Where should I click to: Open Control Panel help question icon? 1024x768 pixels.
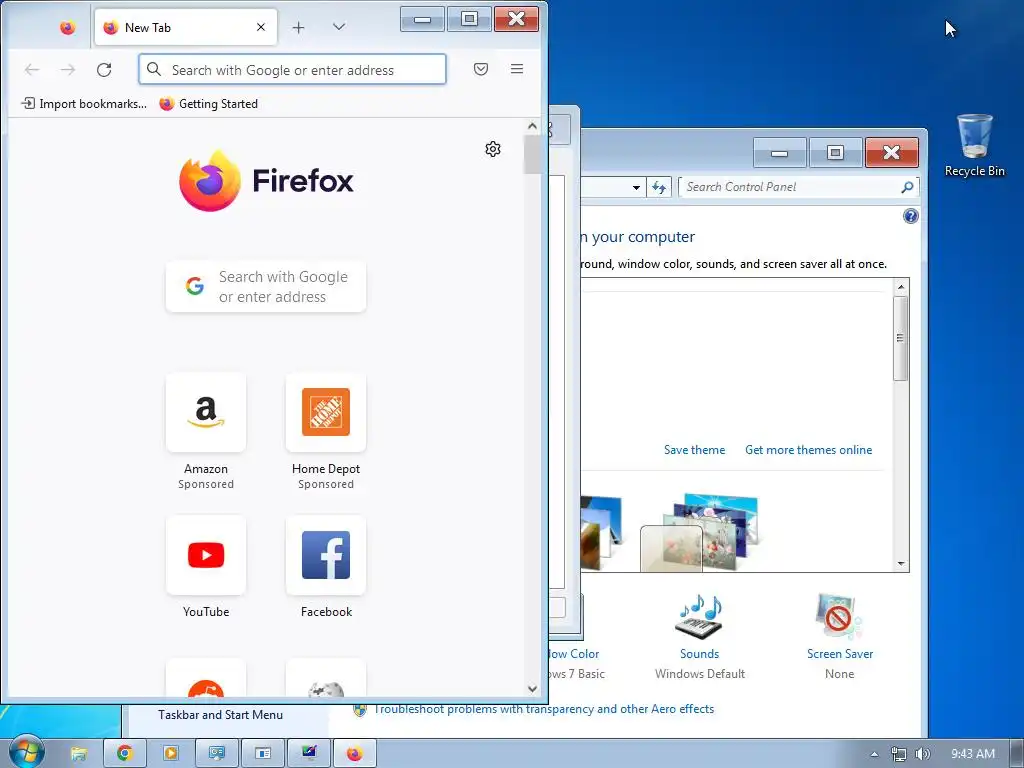910,216
